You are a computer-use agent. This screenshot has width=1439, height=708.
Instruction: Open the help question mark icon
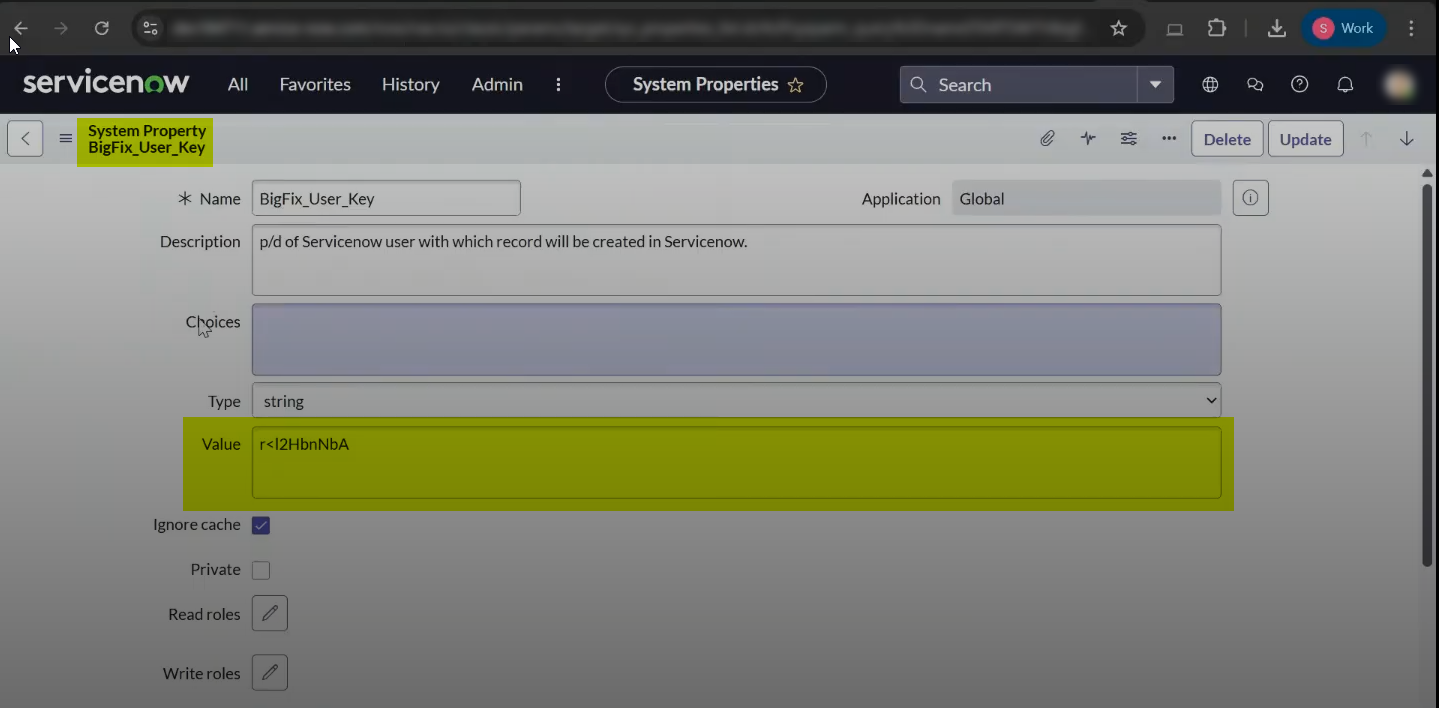(x=1300, y=84)
